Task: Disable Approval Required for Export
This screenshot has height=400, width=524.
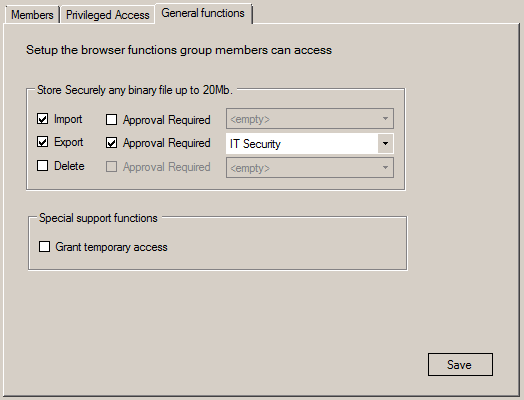Action: (x=111, y=143)
